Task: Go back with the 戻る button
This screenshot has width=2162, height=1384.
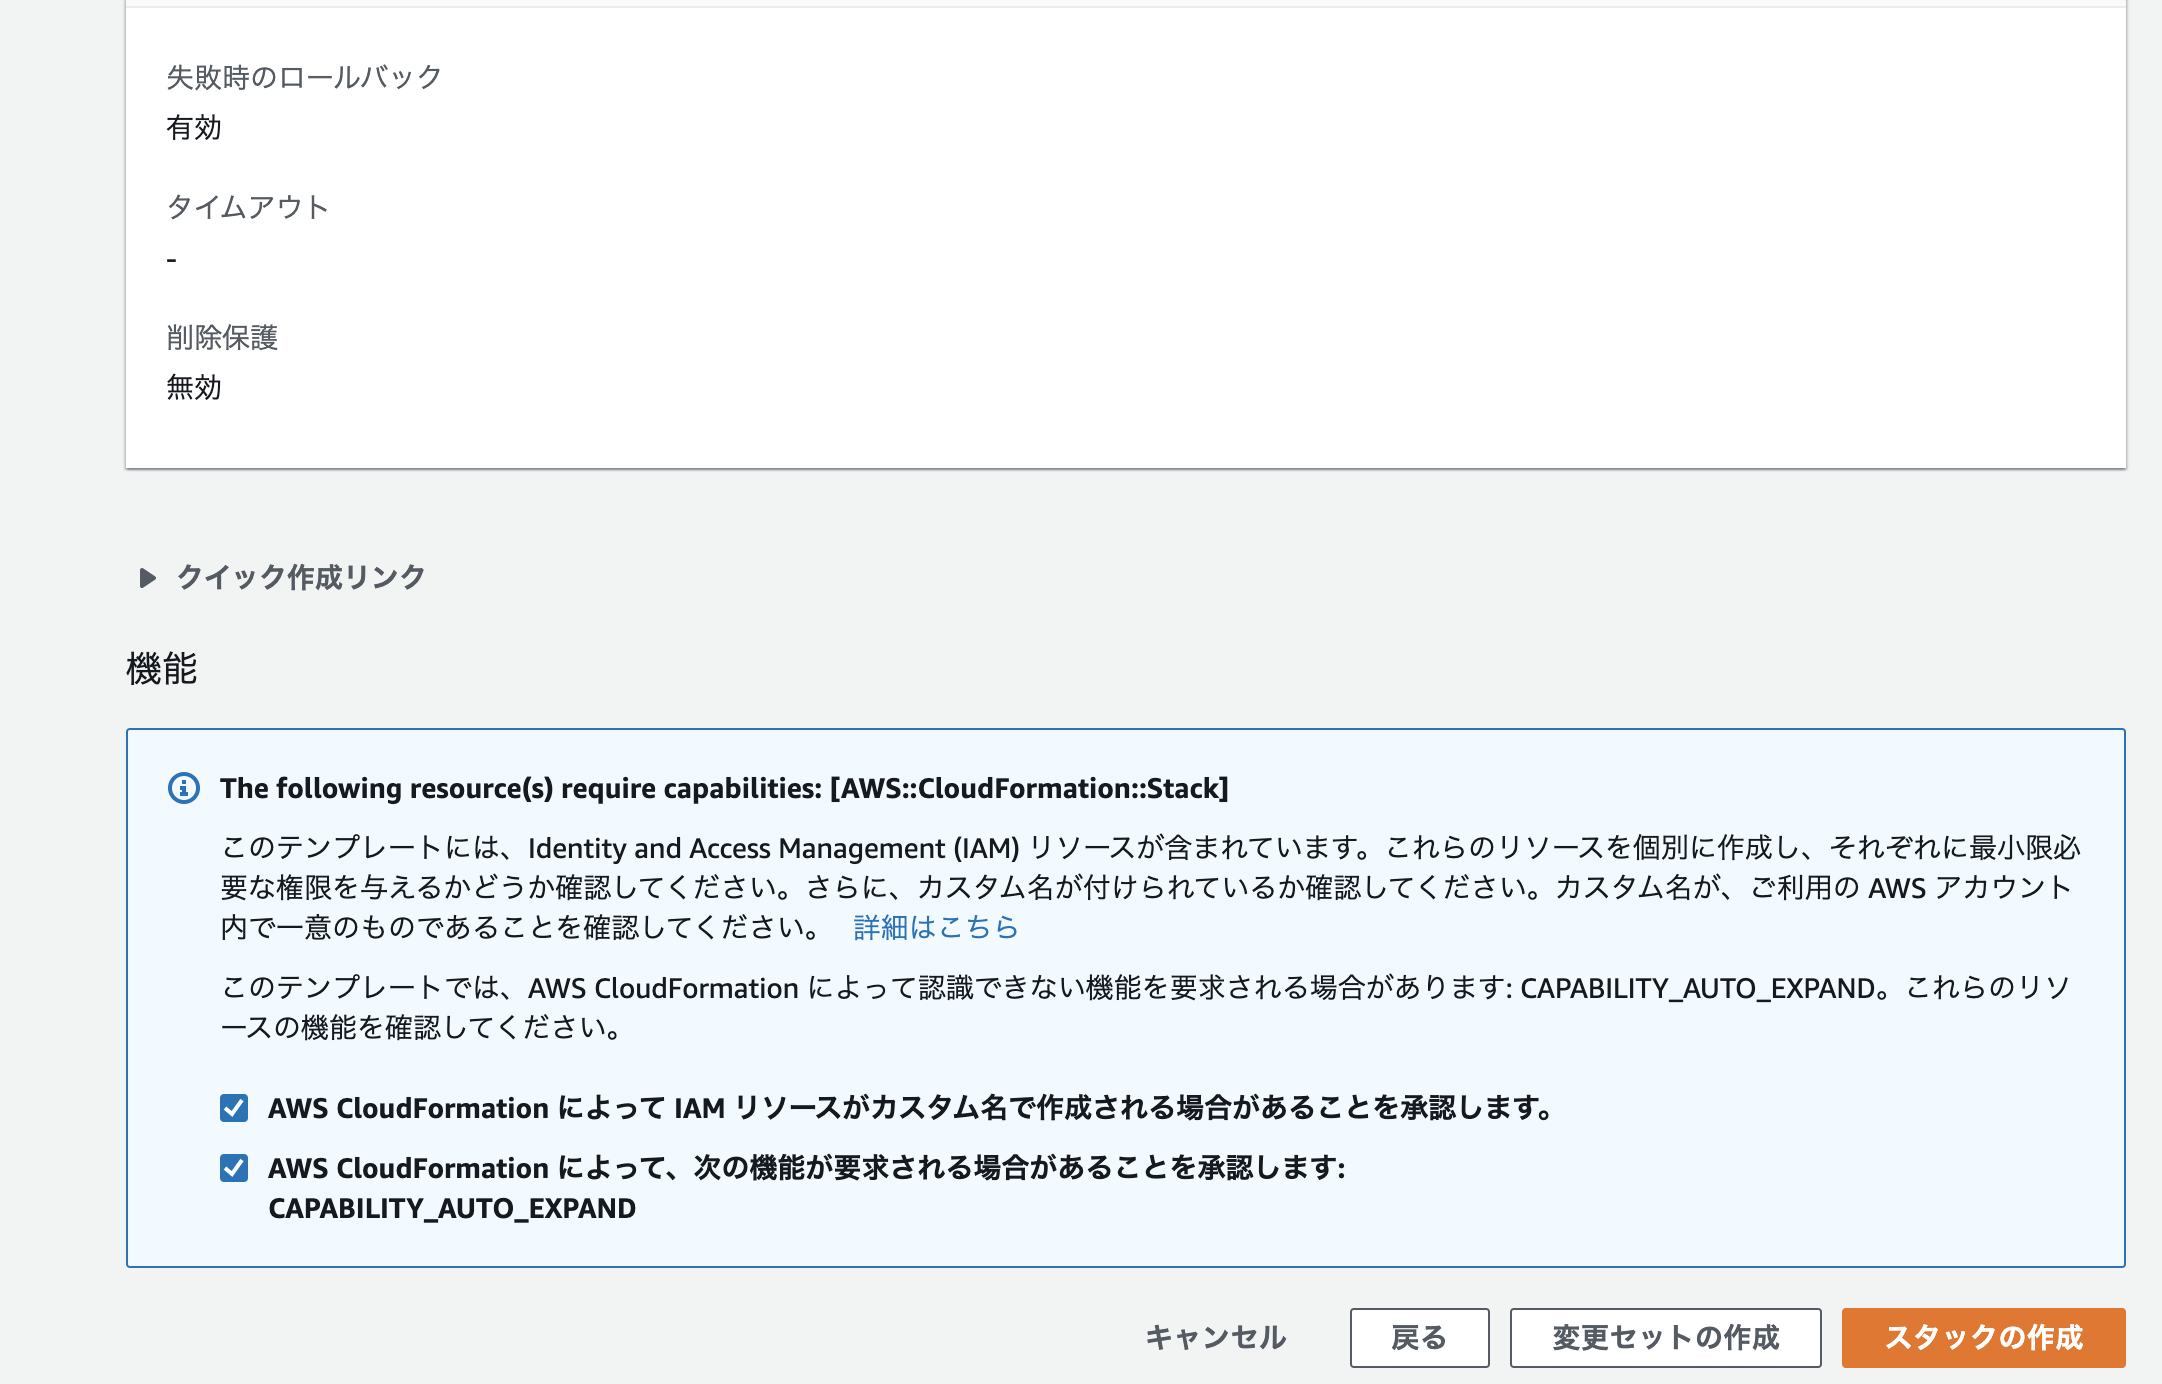Action: pyautogui.click(x=1419, y=1337)
